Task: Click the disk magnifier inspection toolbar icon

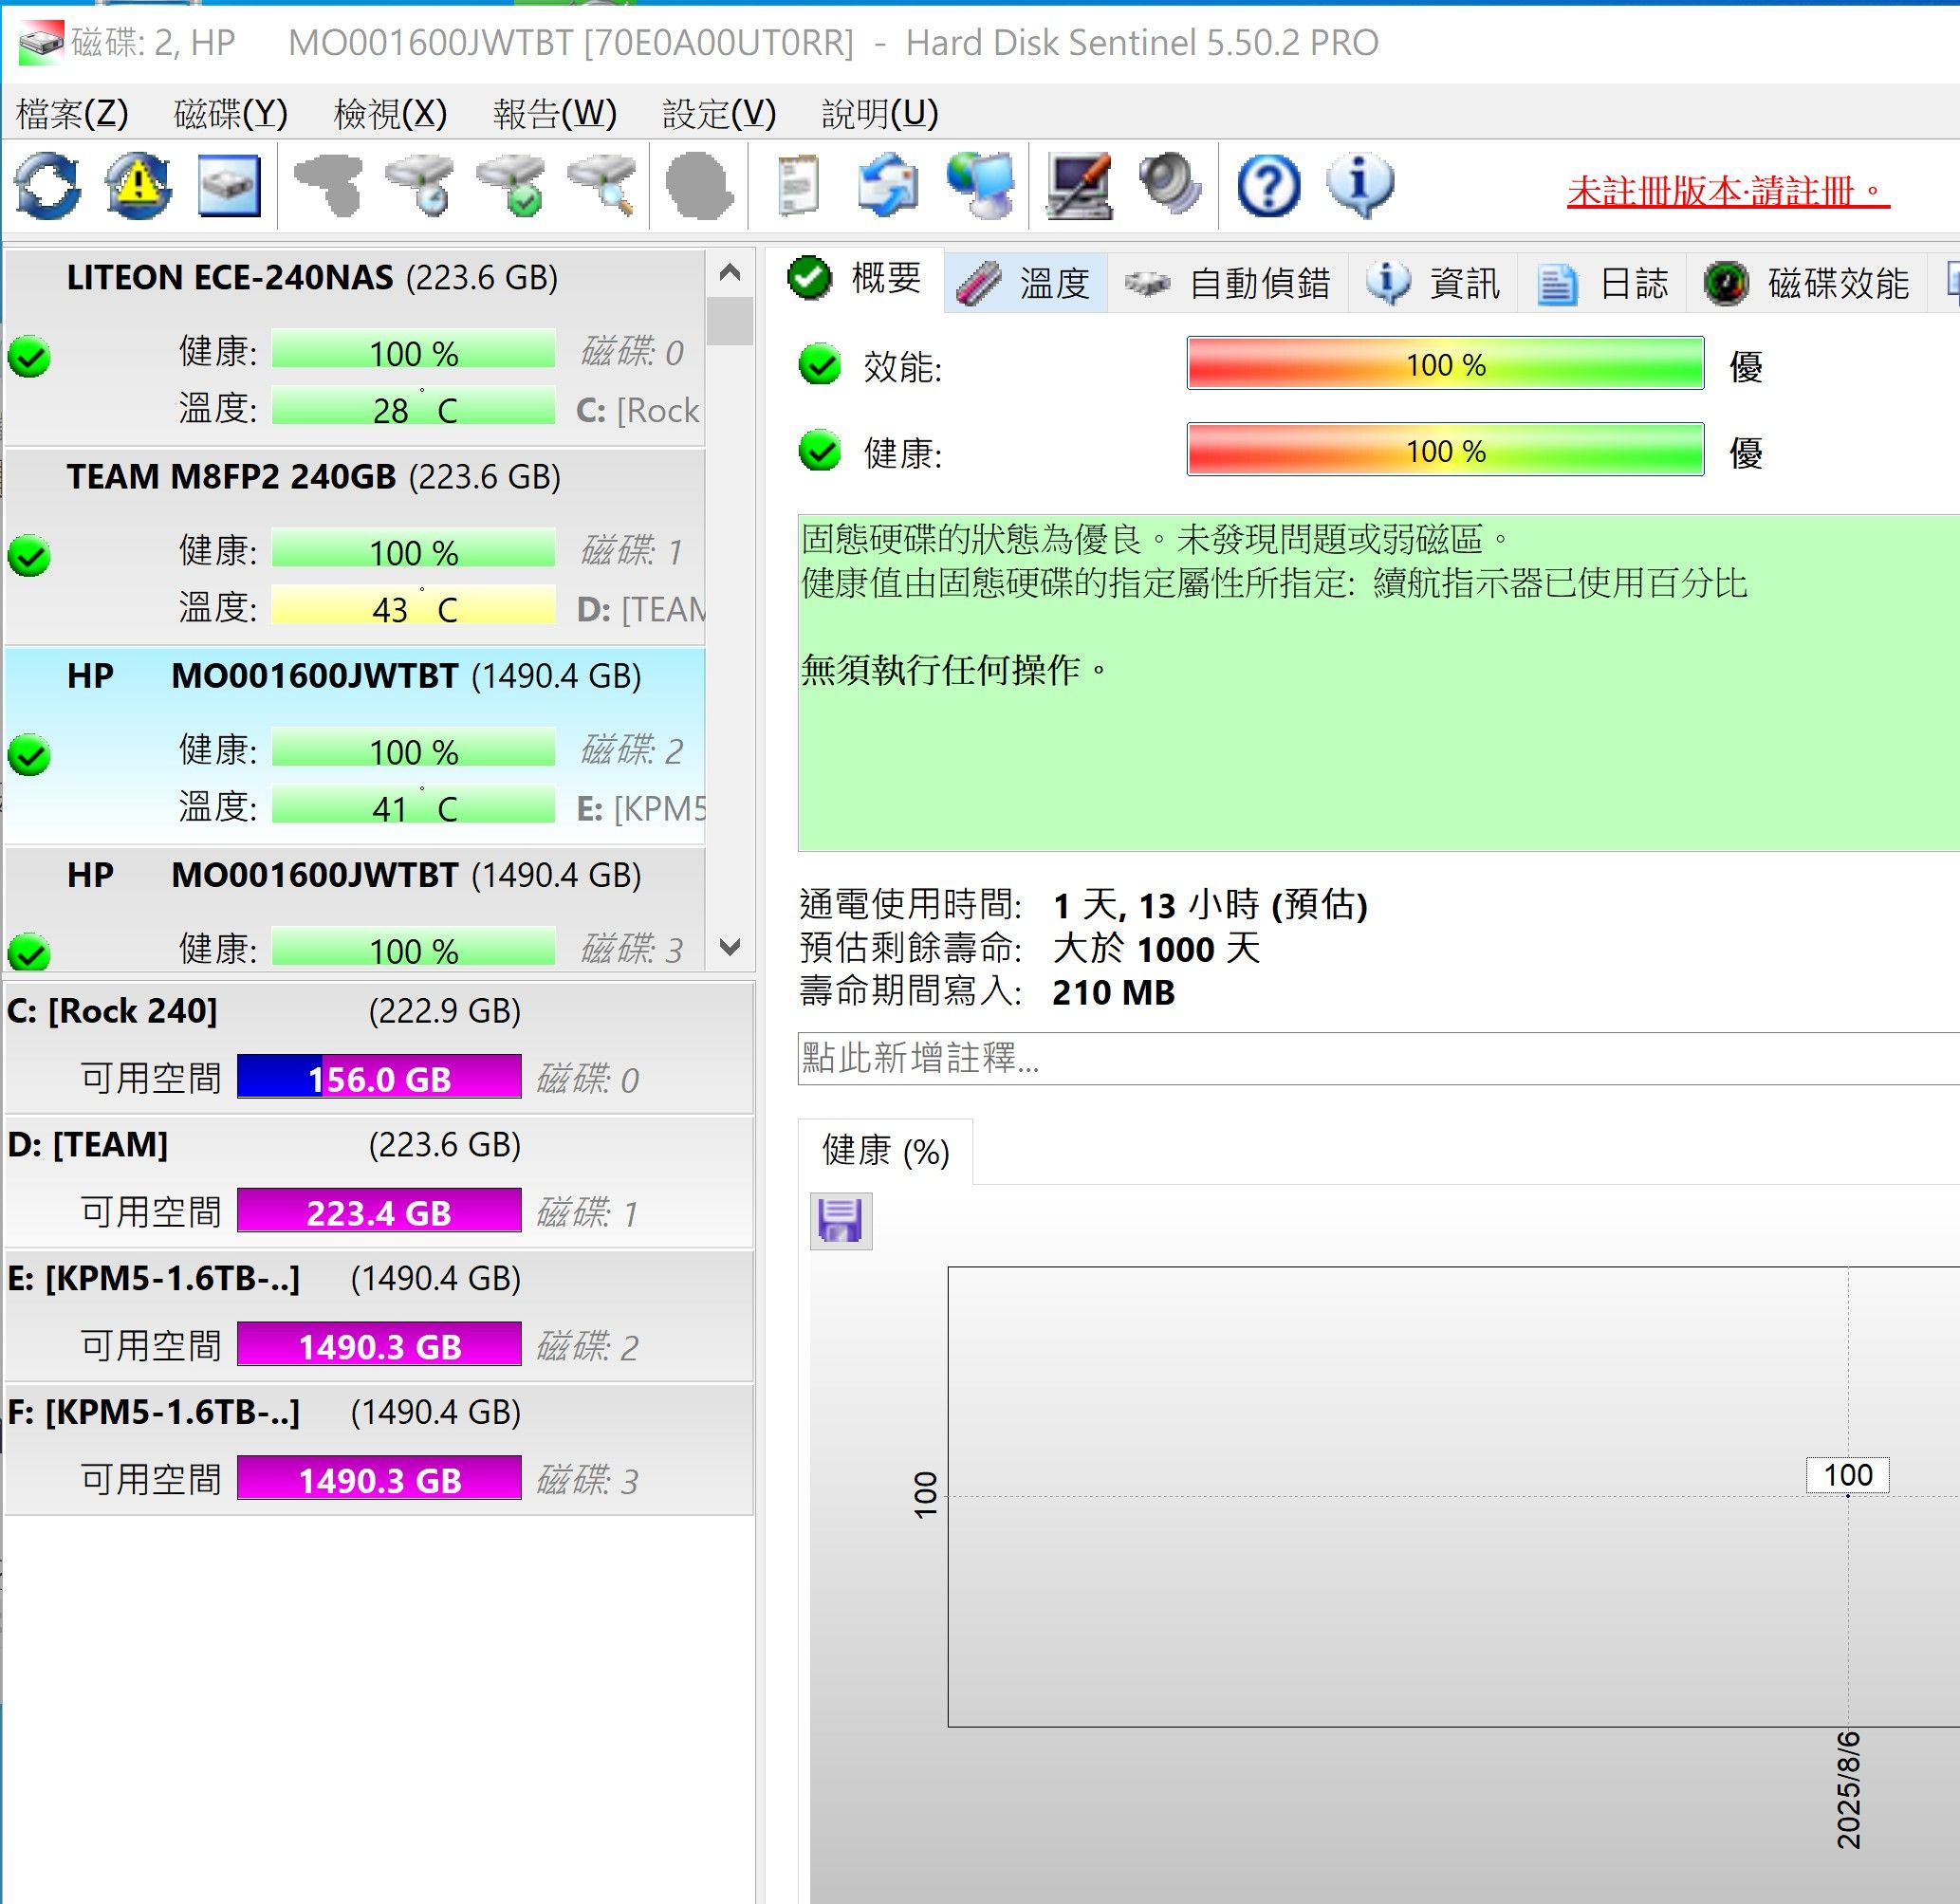Action: pos(602,186)
